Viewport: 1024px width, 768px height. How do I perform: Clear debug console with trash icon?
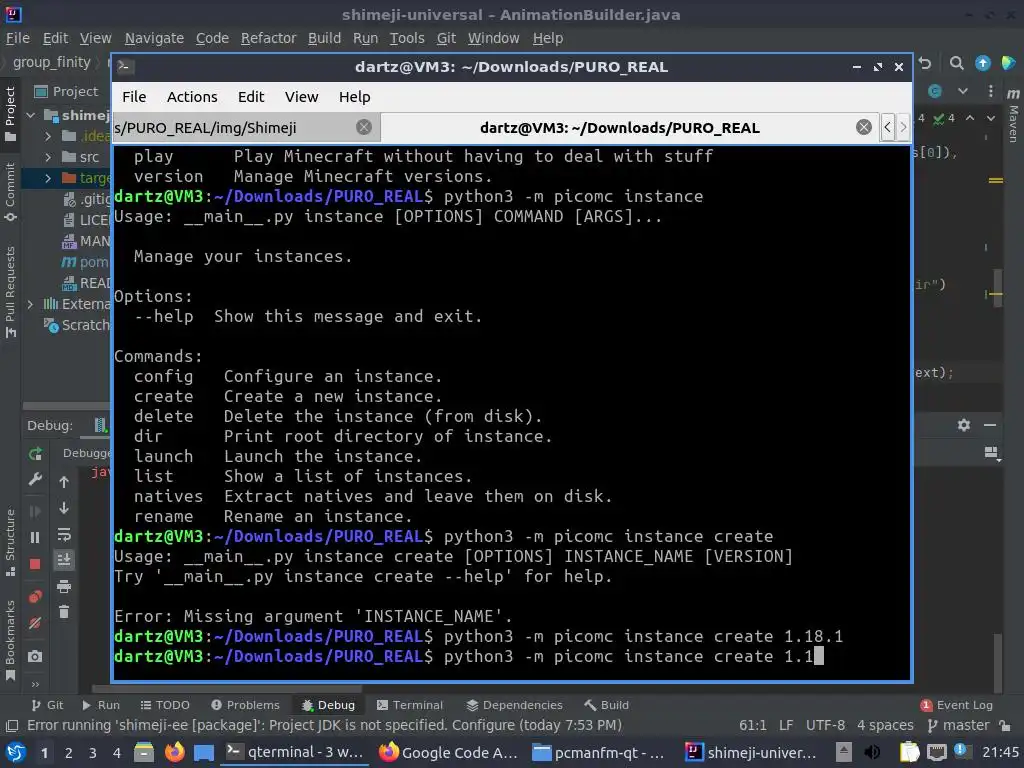(64, 612)
